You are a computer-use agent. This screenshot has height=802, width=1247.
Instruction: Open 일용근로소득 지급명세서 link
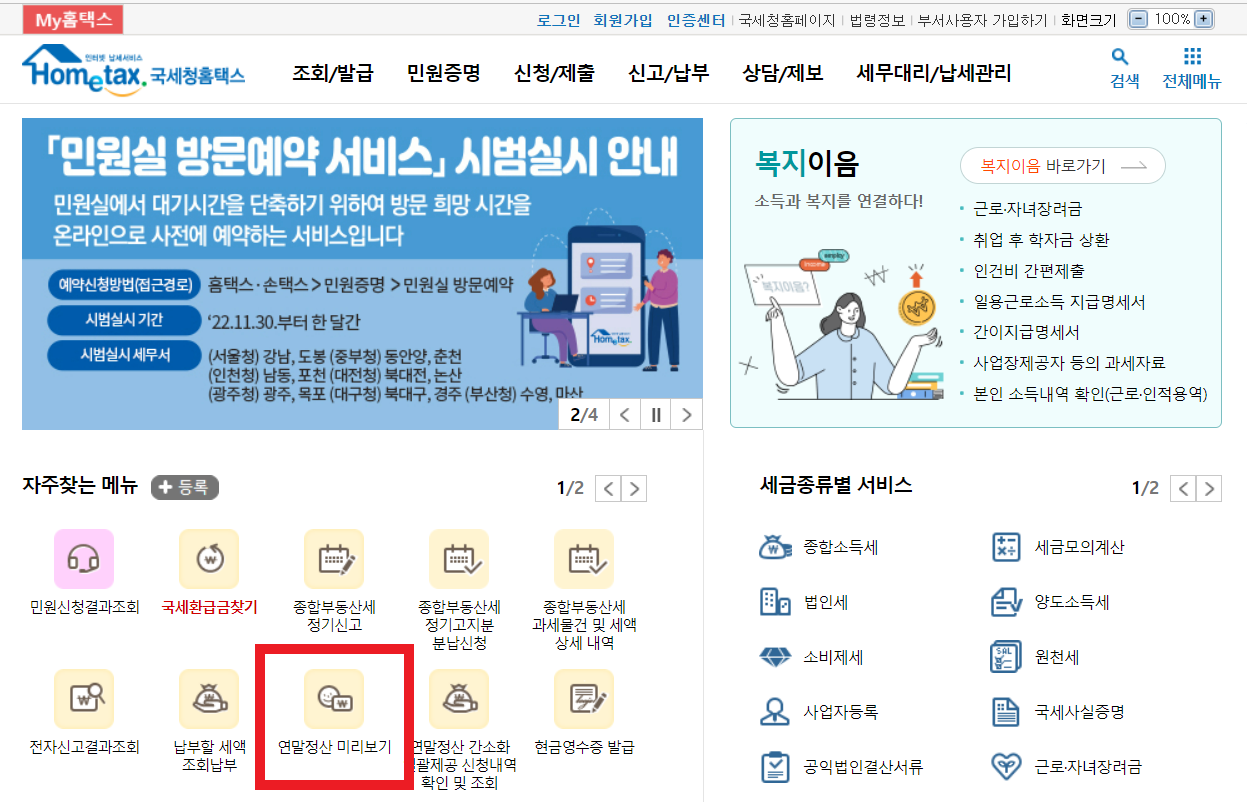(x=1059, y=302)
